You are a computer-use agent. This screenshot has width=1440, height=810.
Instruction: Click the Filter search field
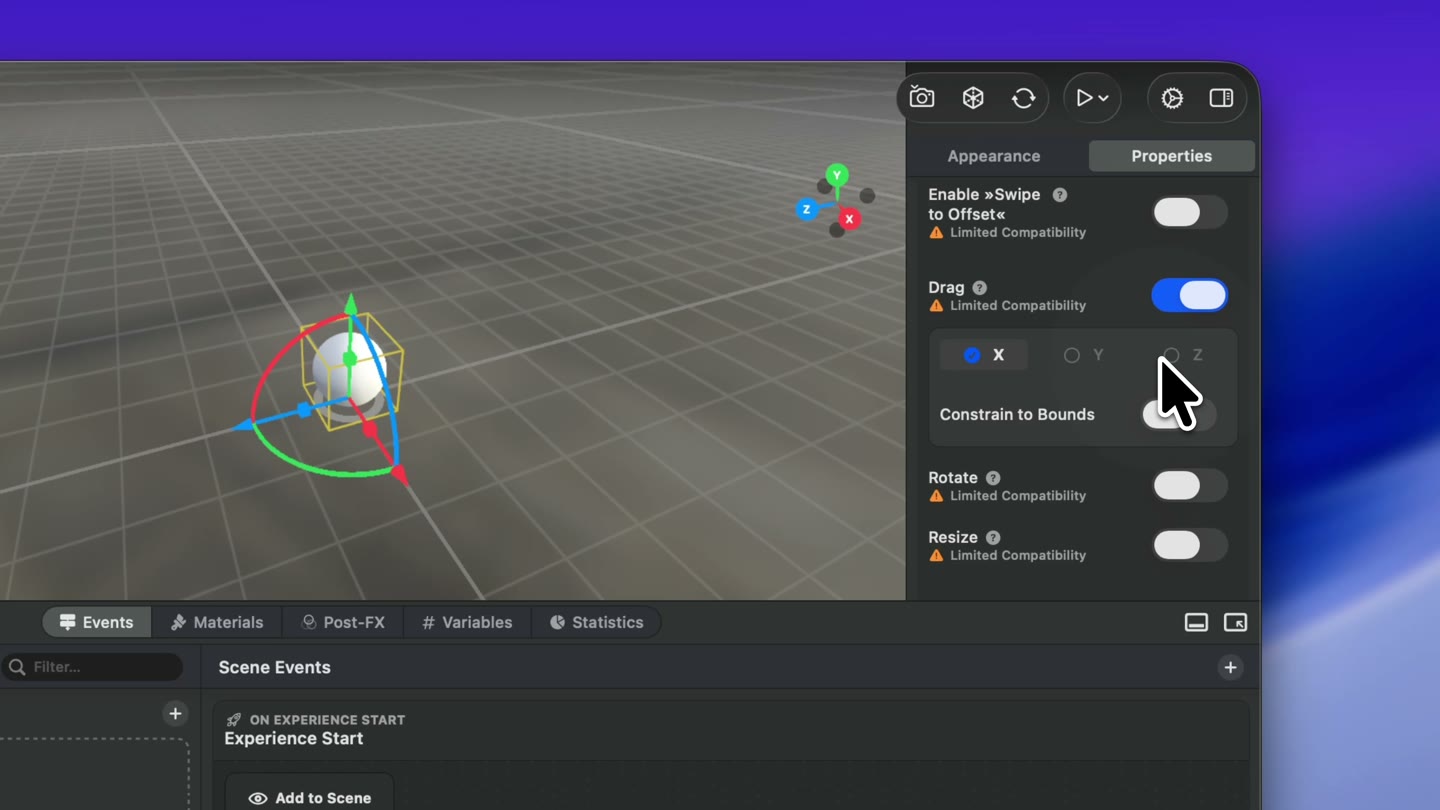(92, 667)
